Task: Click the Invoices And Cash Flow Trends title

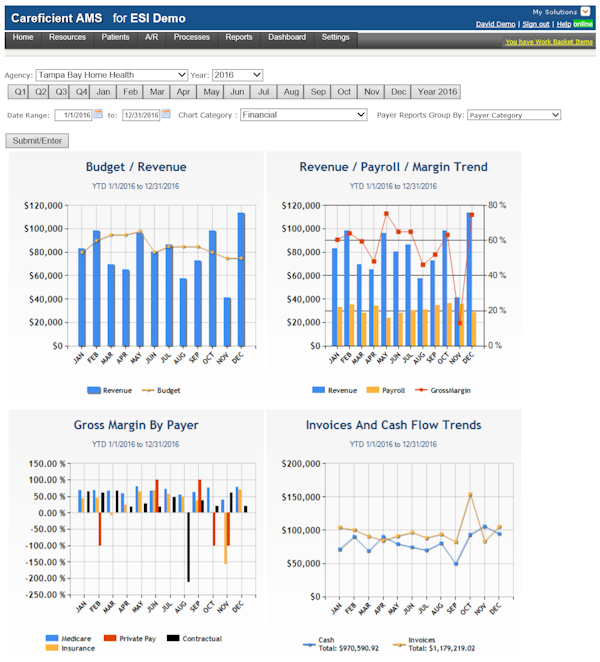Action: pos(394,425)
